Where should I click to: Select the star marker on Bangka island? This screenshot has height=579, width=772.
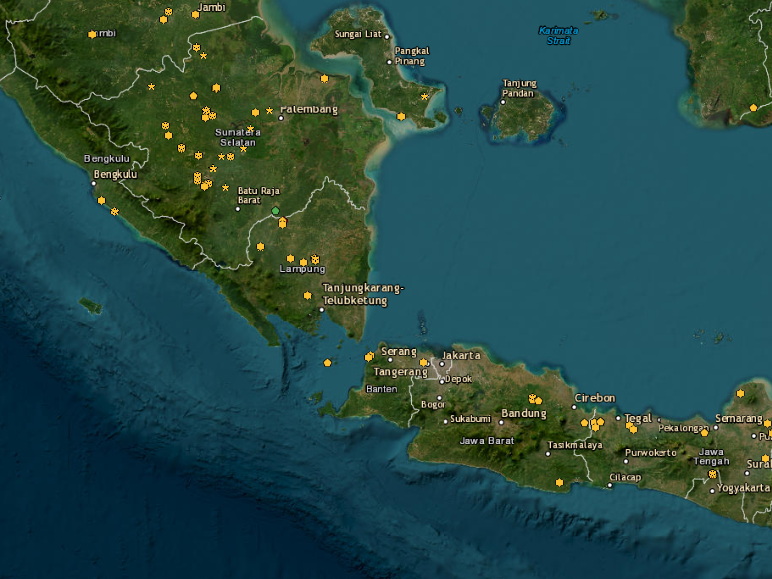click(x=424, y=97)
